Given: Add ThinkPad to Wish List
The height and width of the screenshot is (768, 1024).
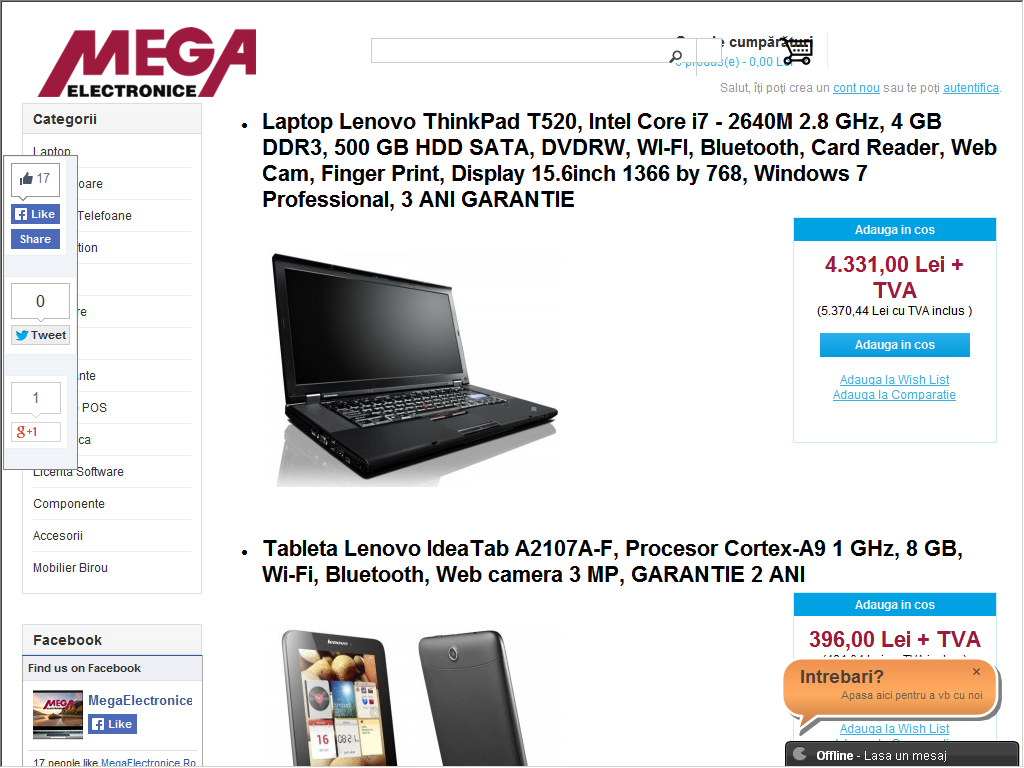Looking at the screenshot, I should tap(894, 379).
